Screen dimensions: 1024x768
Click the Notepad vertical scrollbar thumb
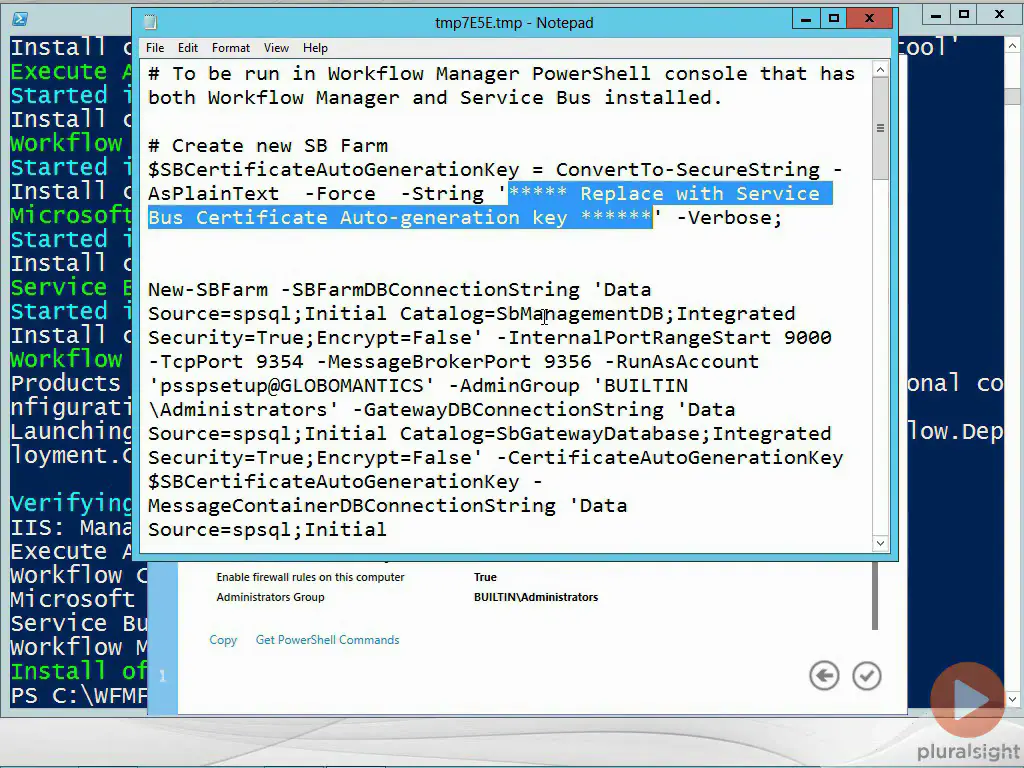880,128
